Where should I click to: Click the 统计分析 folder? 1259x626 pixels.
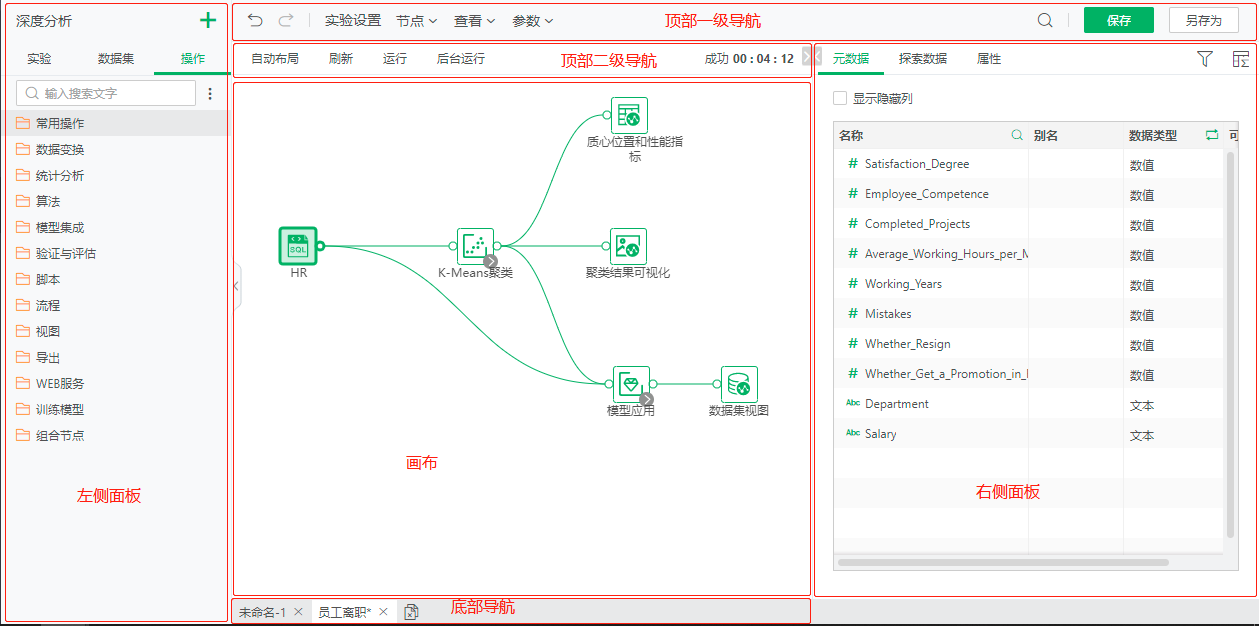(x=116, y=175)
